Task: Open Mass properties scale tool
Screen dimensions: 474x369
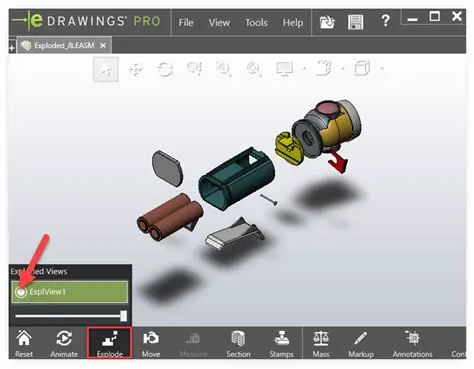Action: (x=321, y=344)
